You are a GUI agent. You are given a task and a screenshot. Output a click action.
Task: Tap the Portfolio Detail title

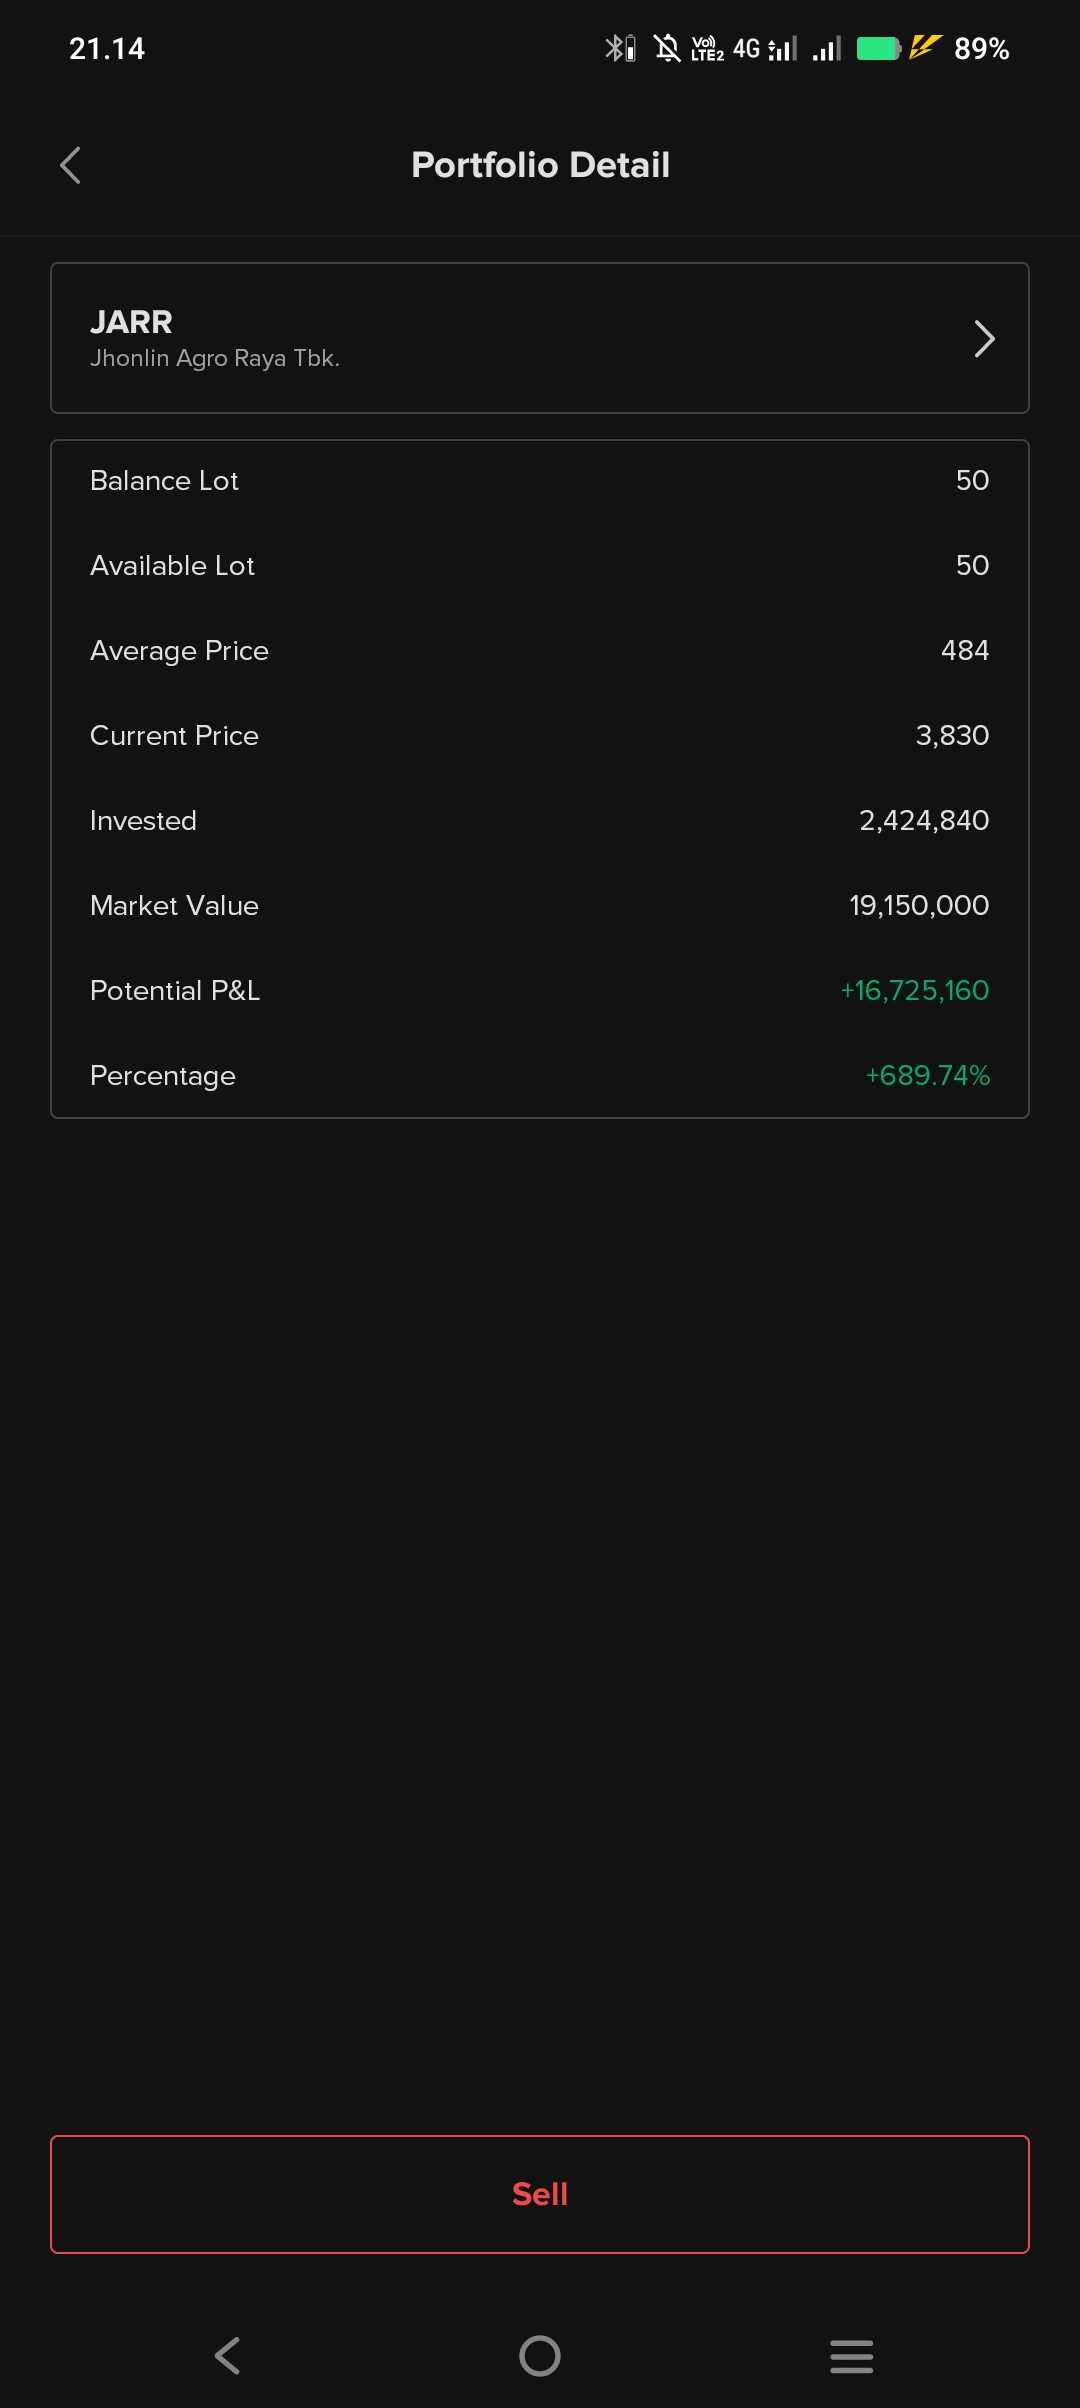(x=540, y=165)
